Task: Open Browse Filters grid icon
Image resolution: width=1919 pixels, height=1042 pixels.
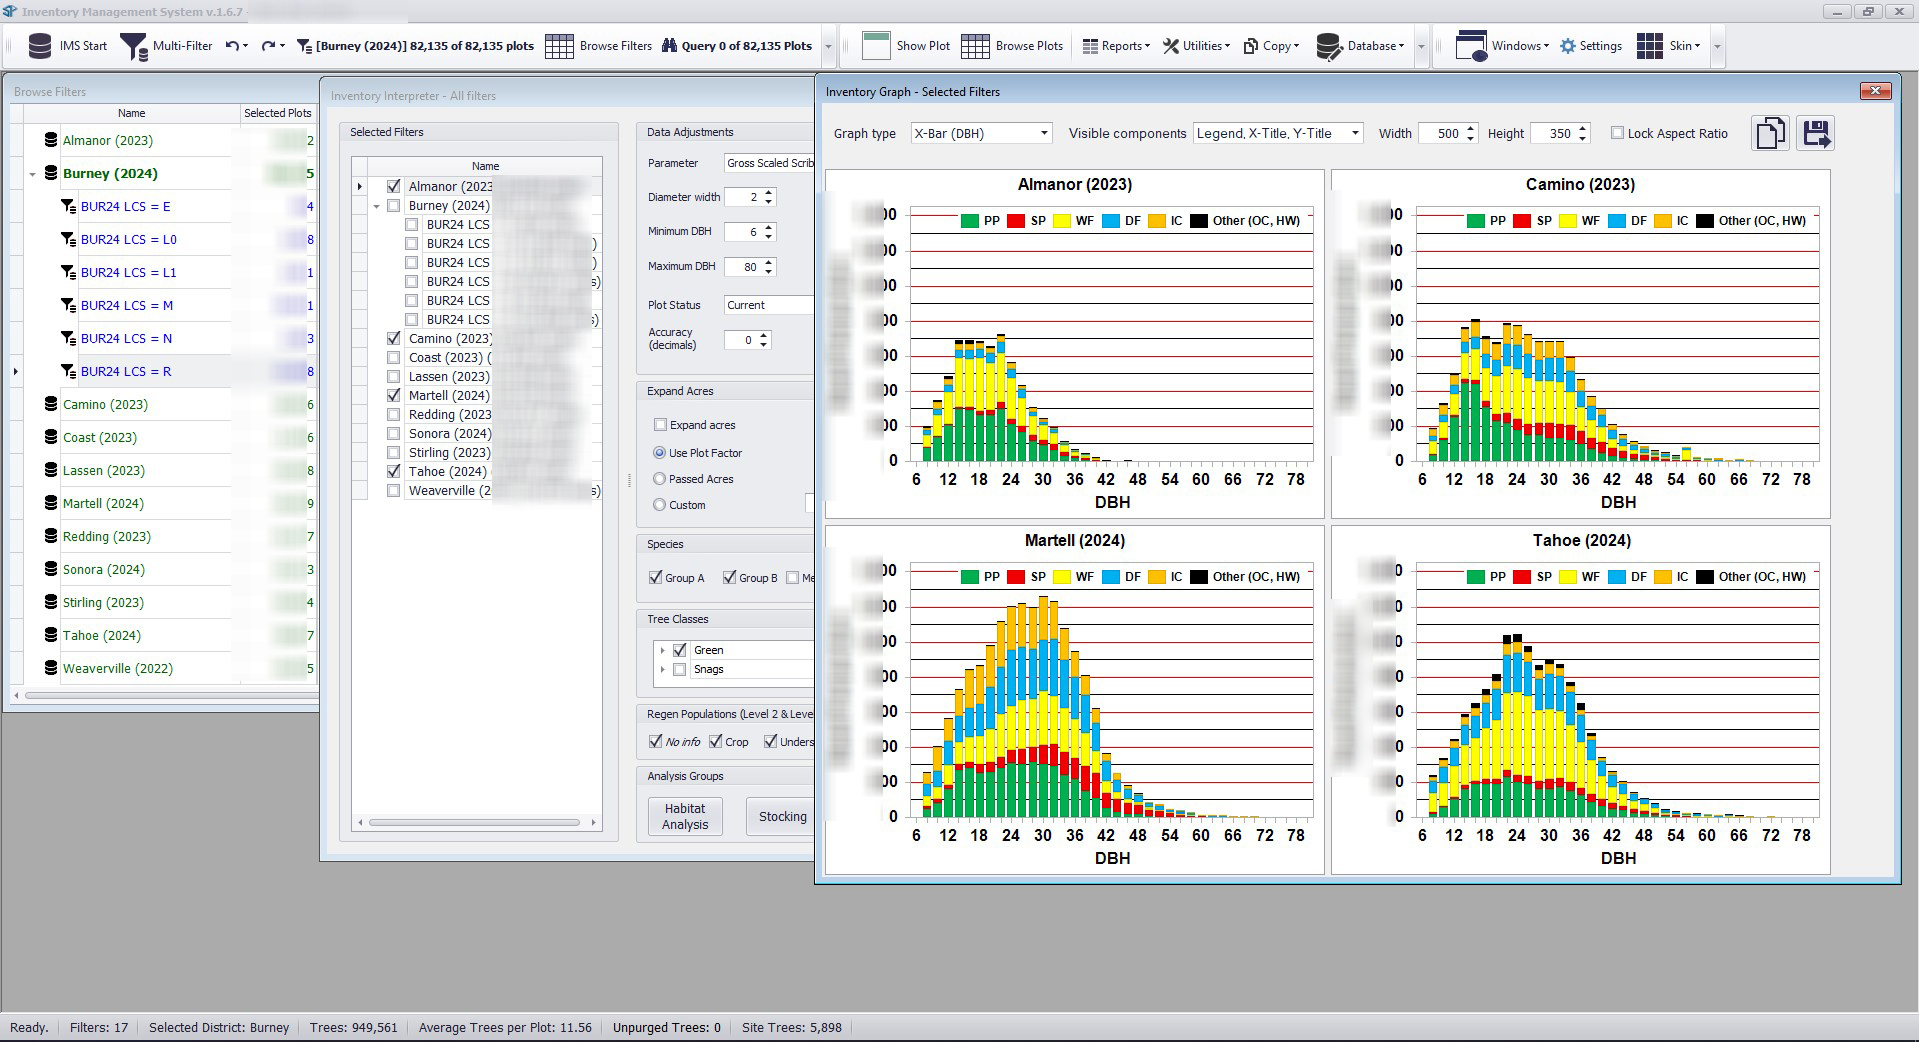Action: pos(559,46)
